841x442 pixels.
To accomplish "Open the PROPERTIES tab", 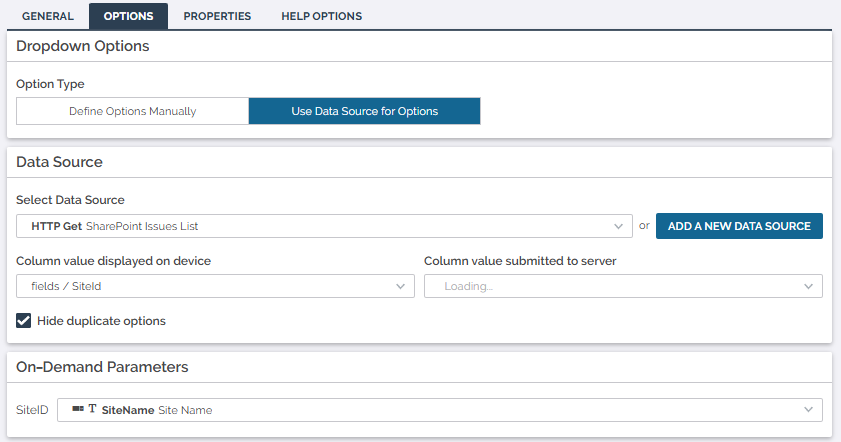I will (x=217, y=16).
